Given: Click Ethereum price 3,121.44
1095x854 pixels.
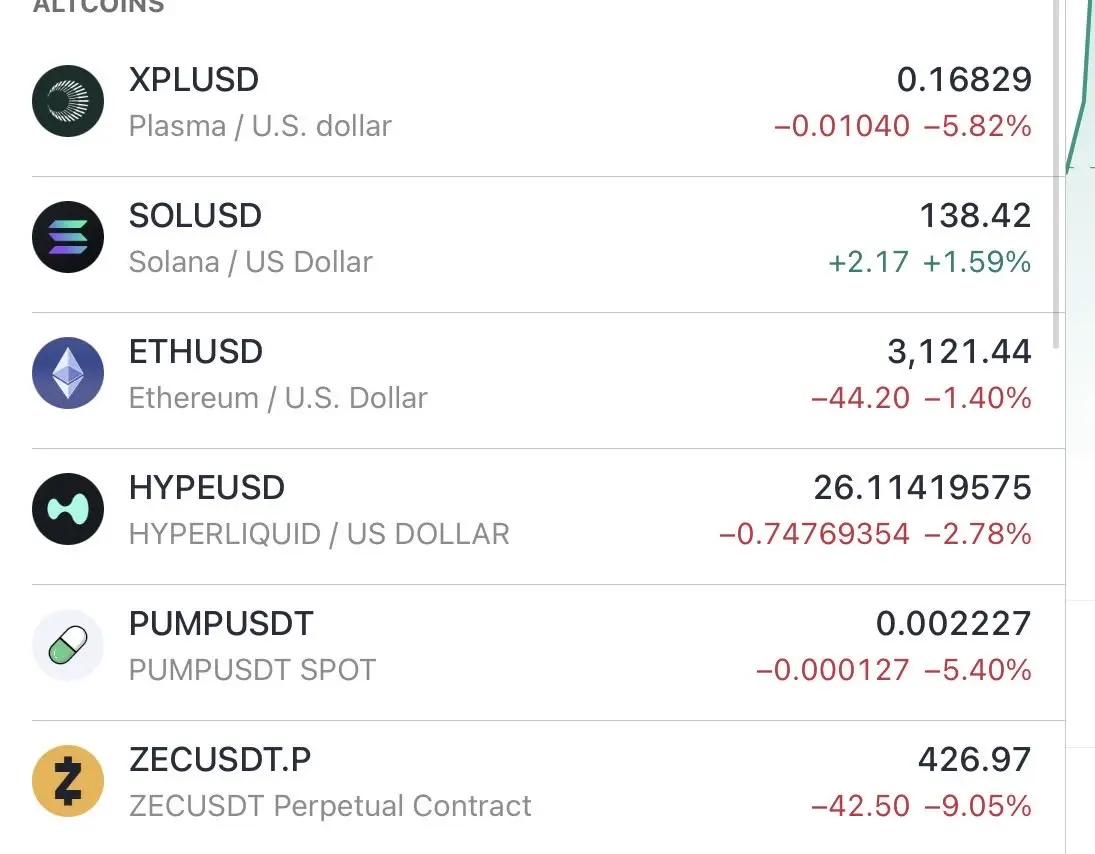Looking at the screenshot, I should 959,352.
